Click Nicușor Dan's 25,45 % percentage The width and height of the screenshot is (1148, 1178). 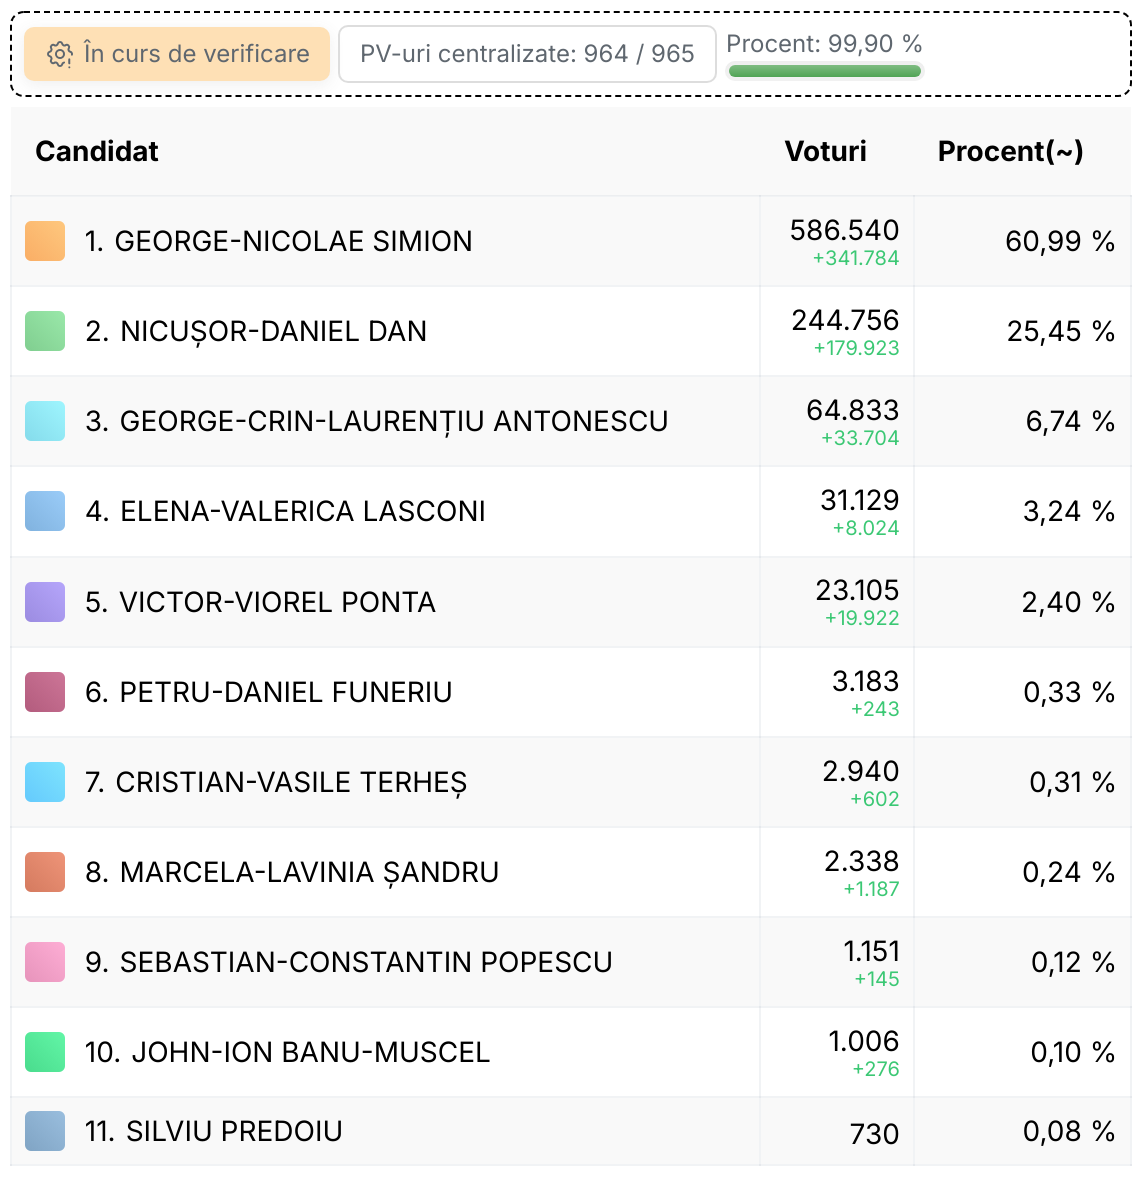pyautogui.click(x=1061, y=331)
